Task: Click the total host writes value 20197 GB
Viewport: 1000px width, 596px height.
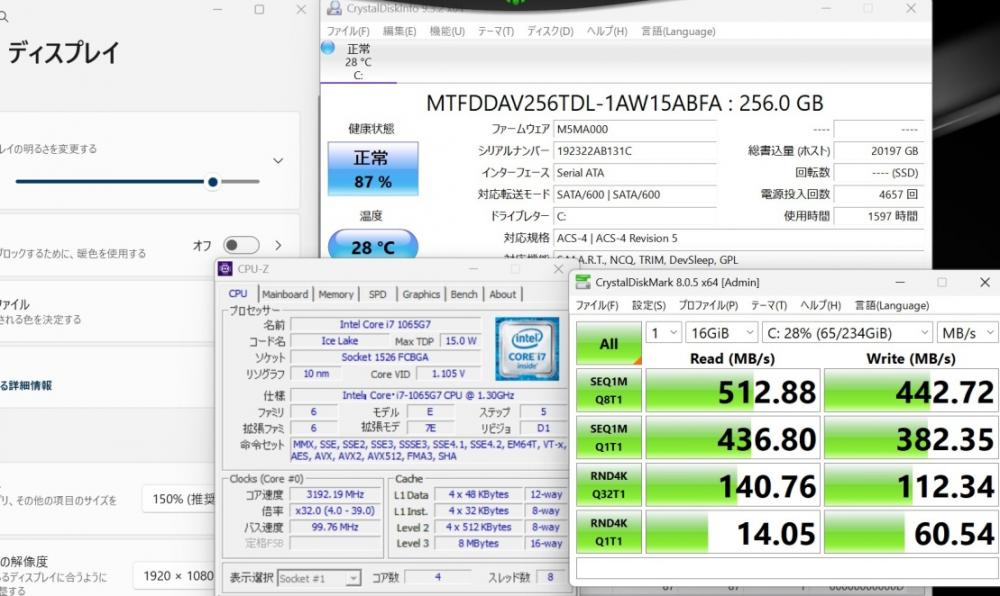Action: tap(878, 151)
